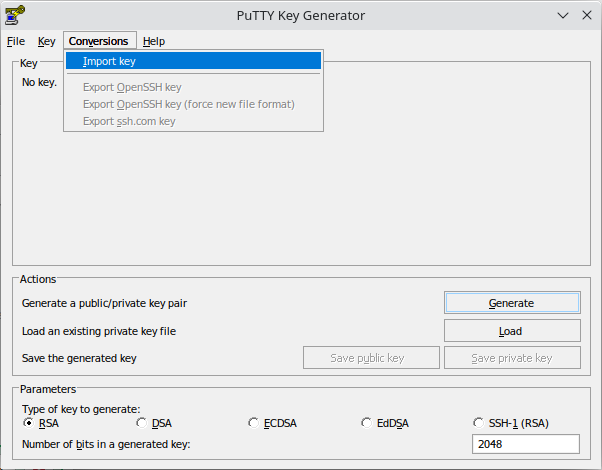Click the Load button for existing key

[512, 331]
